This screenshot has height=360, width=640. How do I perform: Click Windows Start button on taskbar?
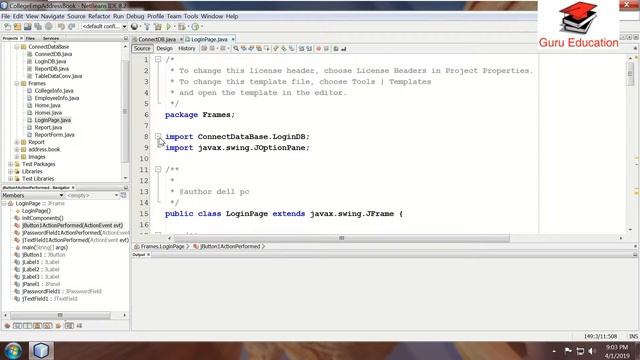pyautogui.click(x=13, y=351)
